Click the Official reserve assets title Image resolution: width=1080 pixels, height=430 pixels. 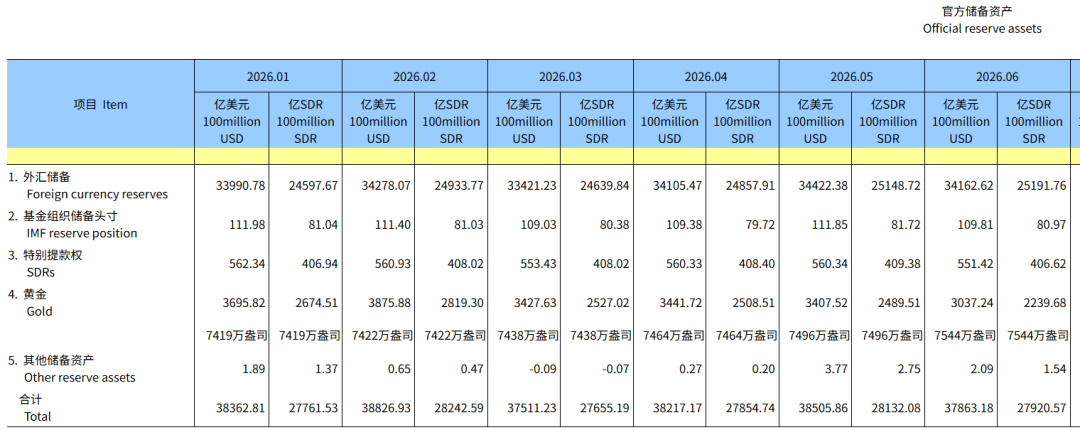click(x=982, y=29)
